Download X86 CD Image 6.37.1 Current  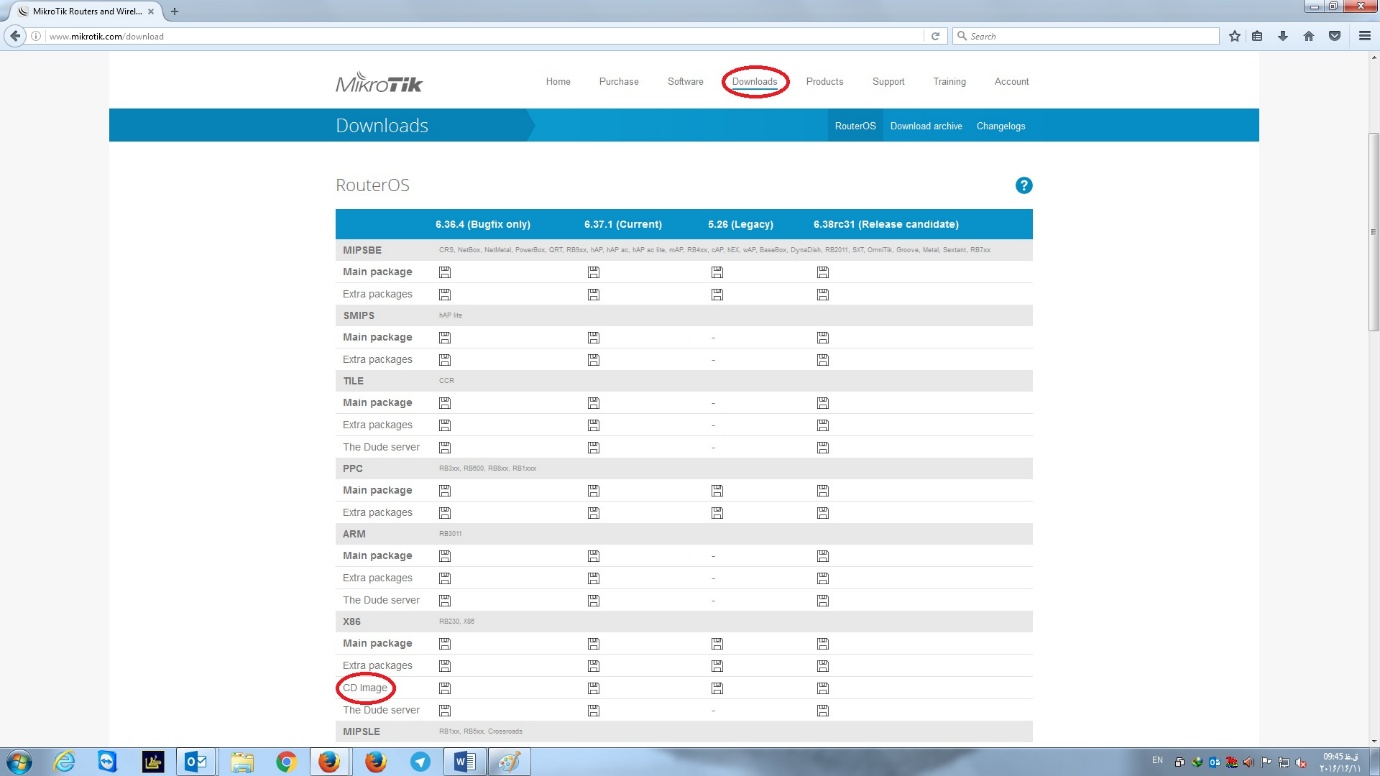593,688
